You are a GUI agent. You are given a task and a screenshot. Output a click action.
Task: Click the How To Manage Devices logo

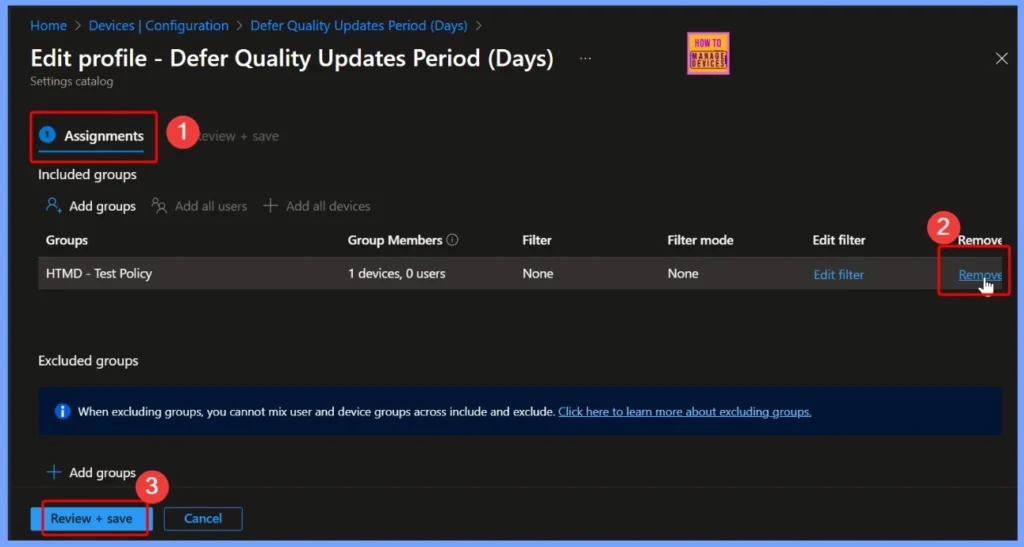pyautogui.click(x=708, y=54)
